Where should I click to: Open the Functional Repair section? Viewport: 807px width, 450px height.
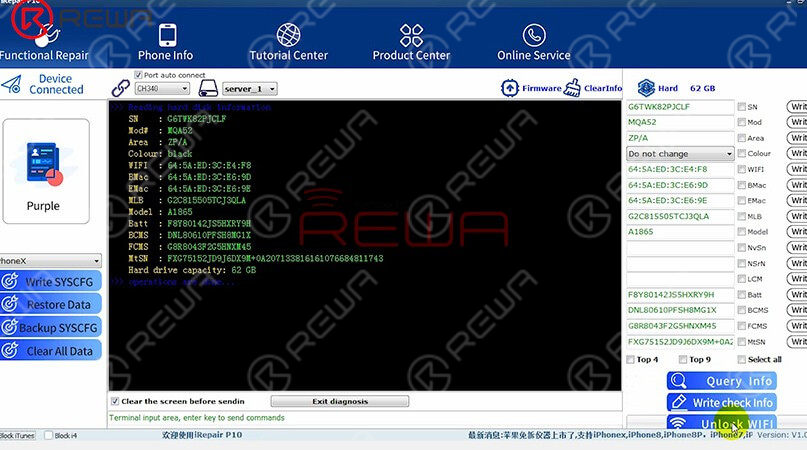[44, 42]
